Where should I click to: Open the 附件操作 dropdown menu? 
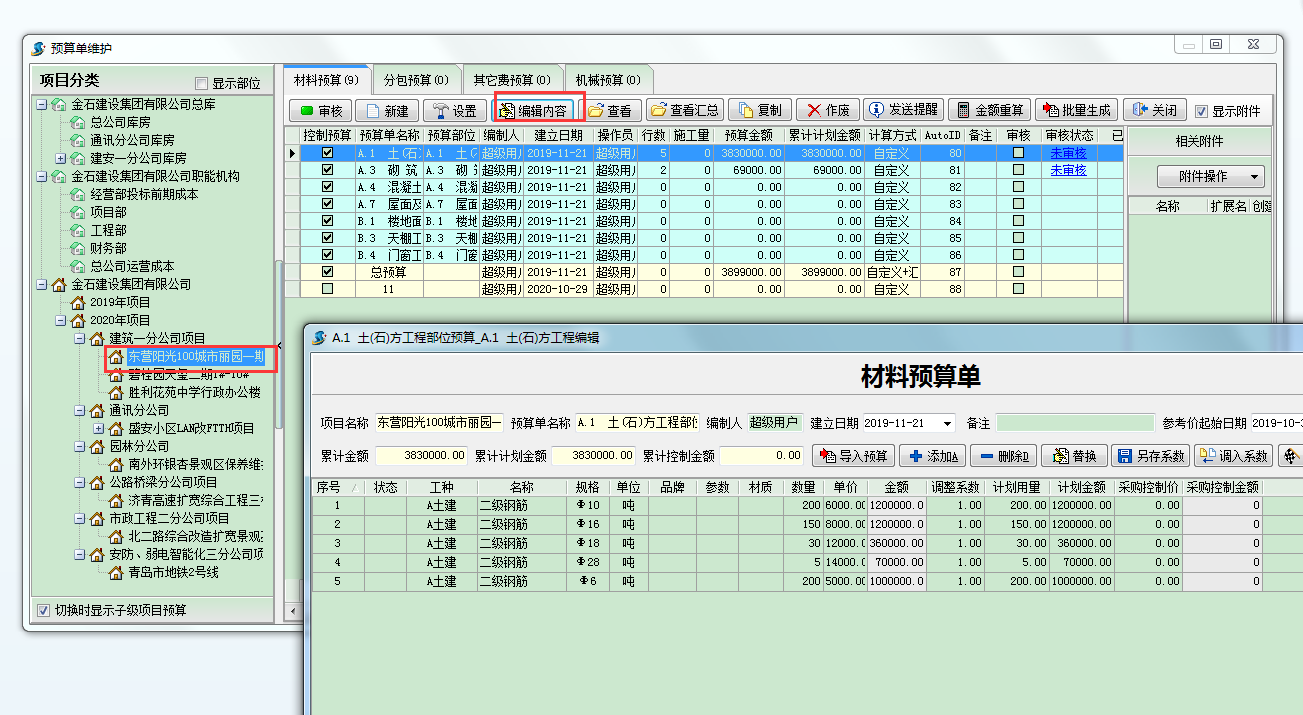1210,177
